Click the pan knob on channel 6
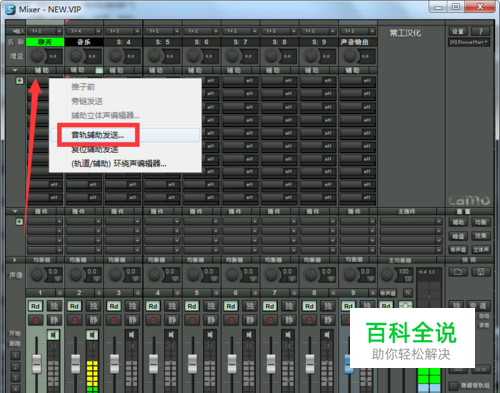The image size is (500, 393). [233, 275]
